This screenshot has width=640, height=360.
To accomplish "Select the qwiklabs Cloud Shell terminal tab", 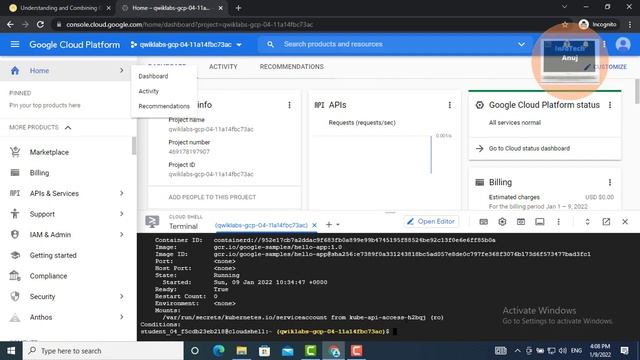I will pyautogui.click(x=261, y=225).
